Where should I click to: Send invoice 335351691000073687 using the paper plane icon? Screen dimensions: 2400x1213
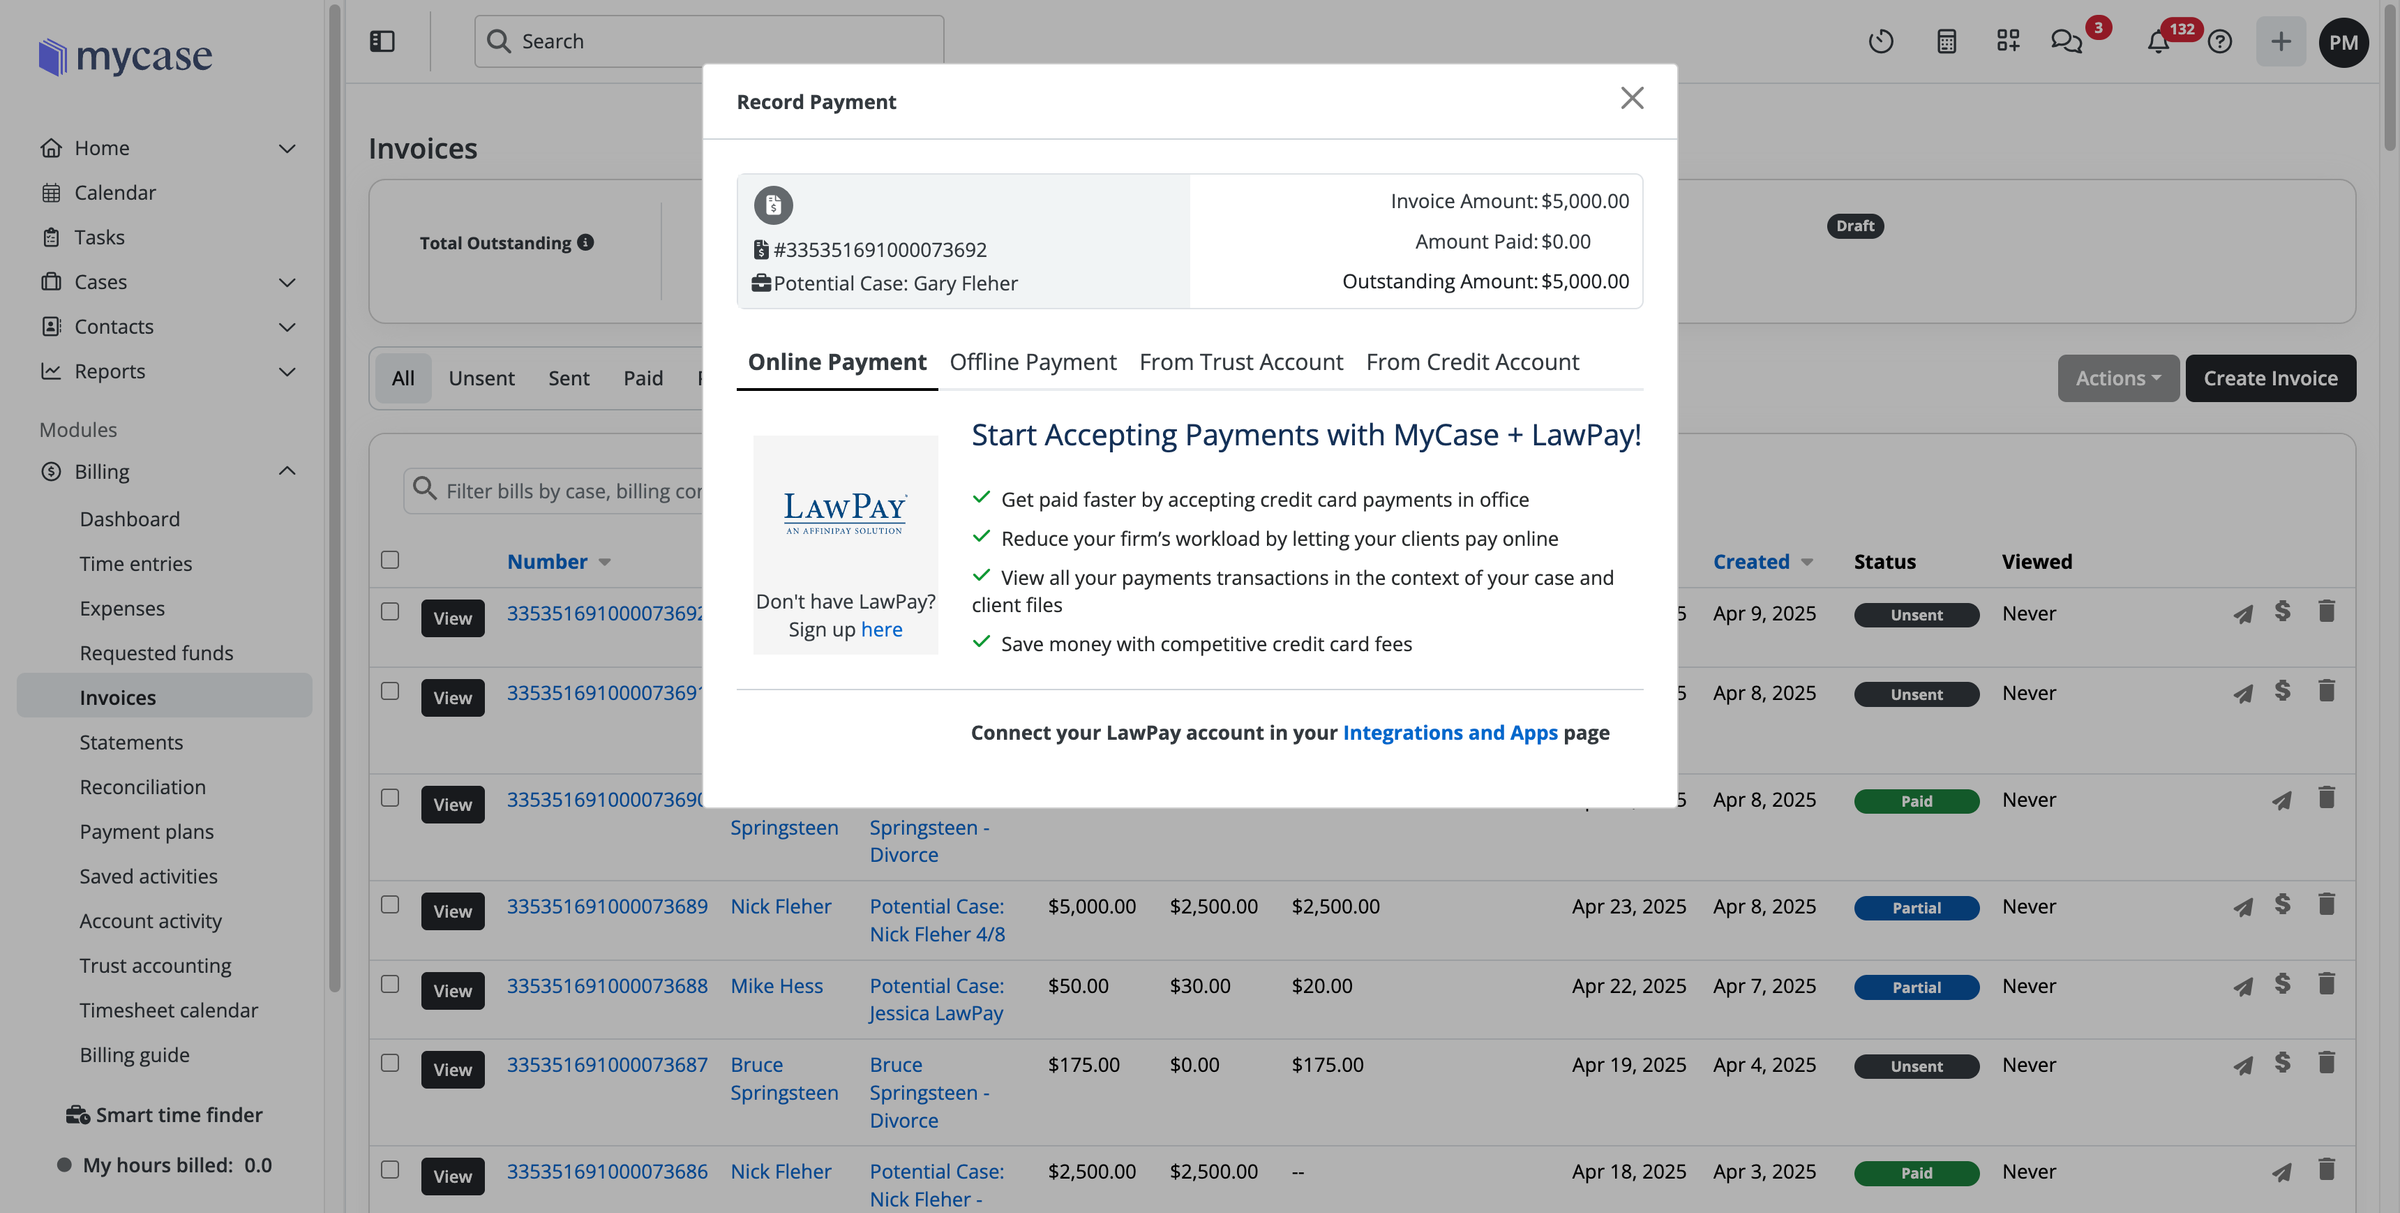point(2243,1065)
